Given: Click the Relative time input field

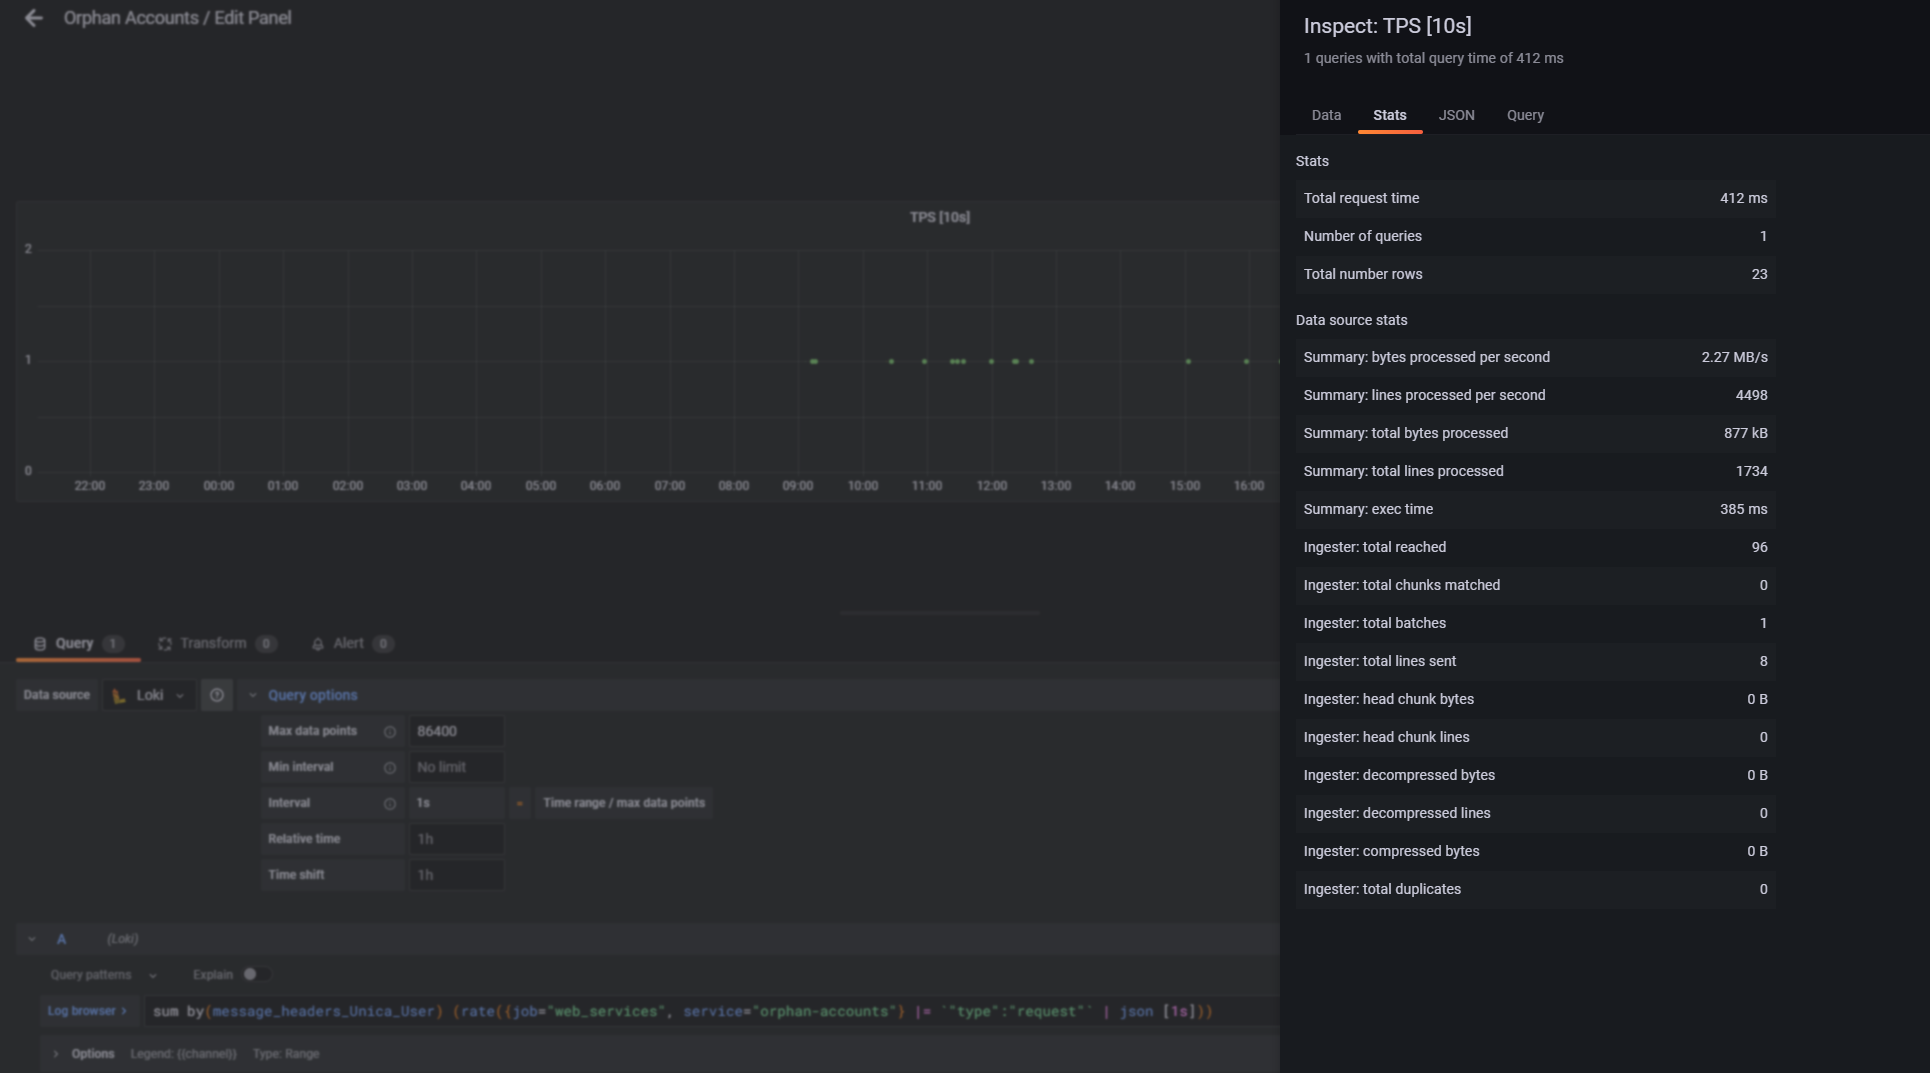Looking at the screenshot, I should click(x=456, y=839).
